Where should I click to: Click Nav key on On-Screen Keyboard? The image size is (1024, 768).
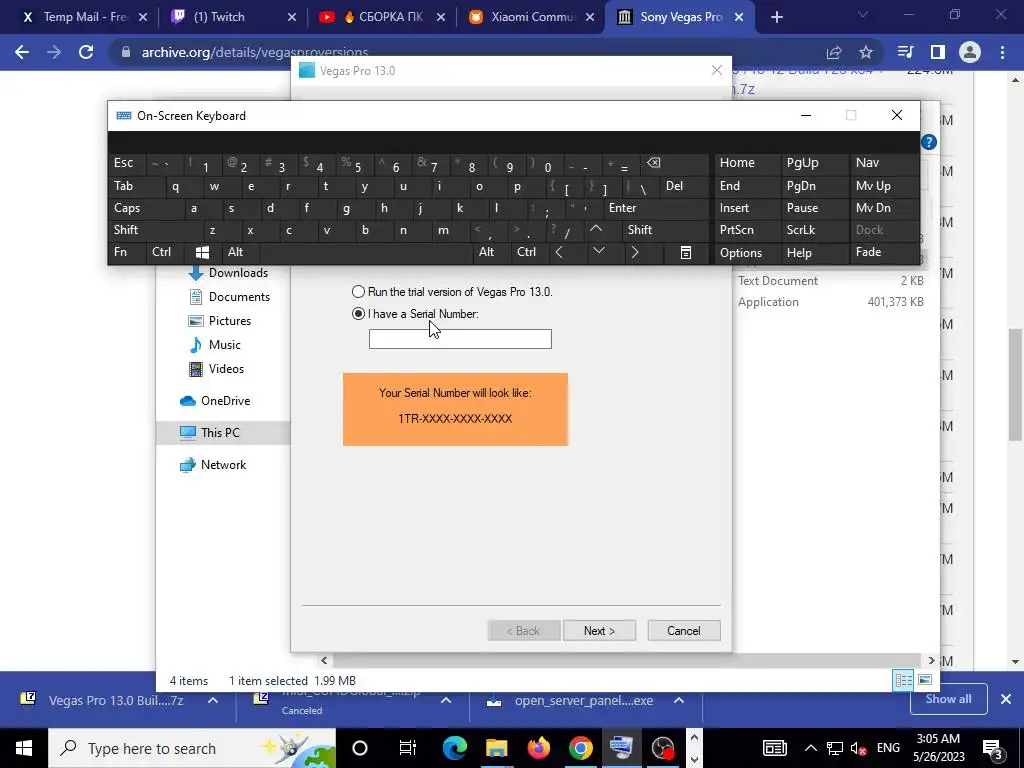(867, 163)
